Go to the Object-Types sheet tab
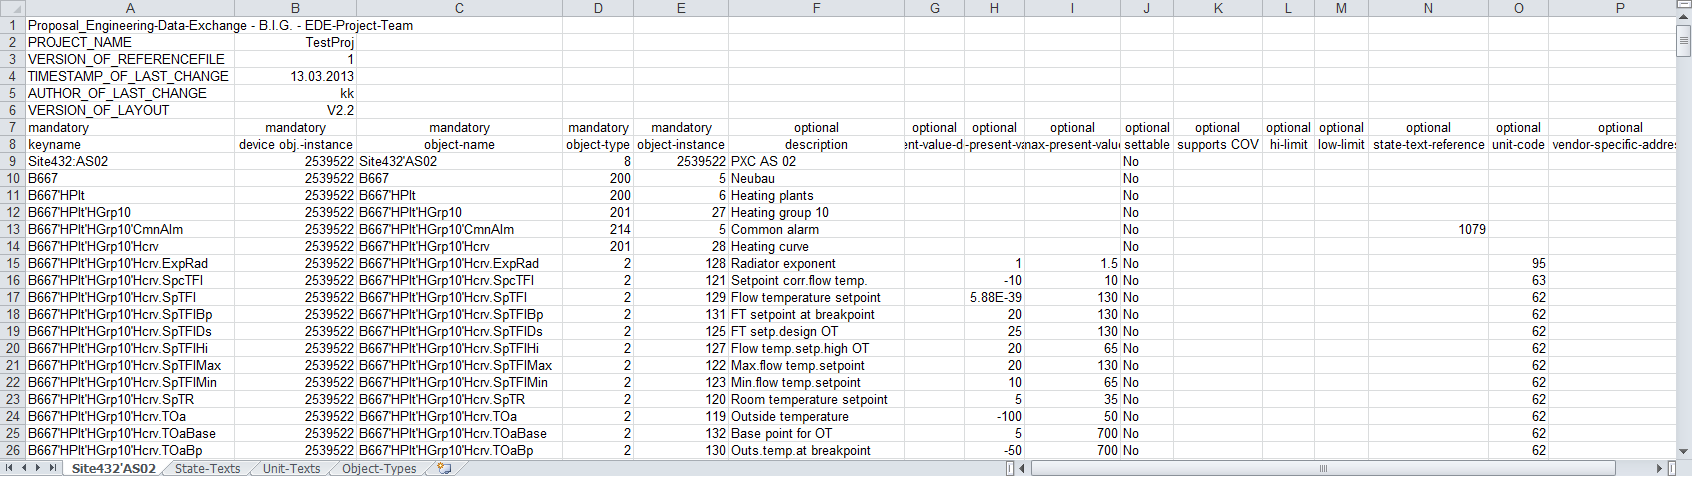 [379, 468]
